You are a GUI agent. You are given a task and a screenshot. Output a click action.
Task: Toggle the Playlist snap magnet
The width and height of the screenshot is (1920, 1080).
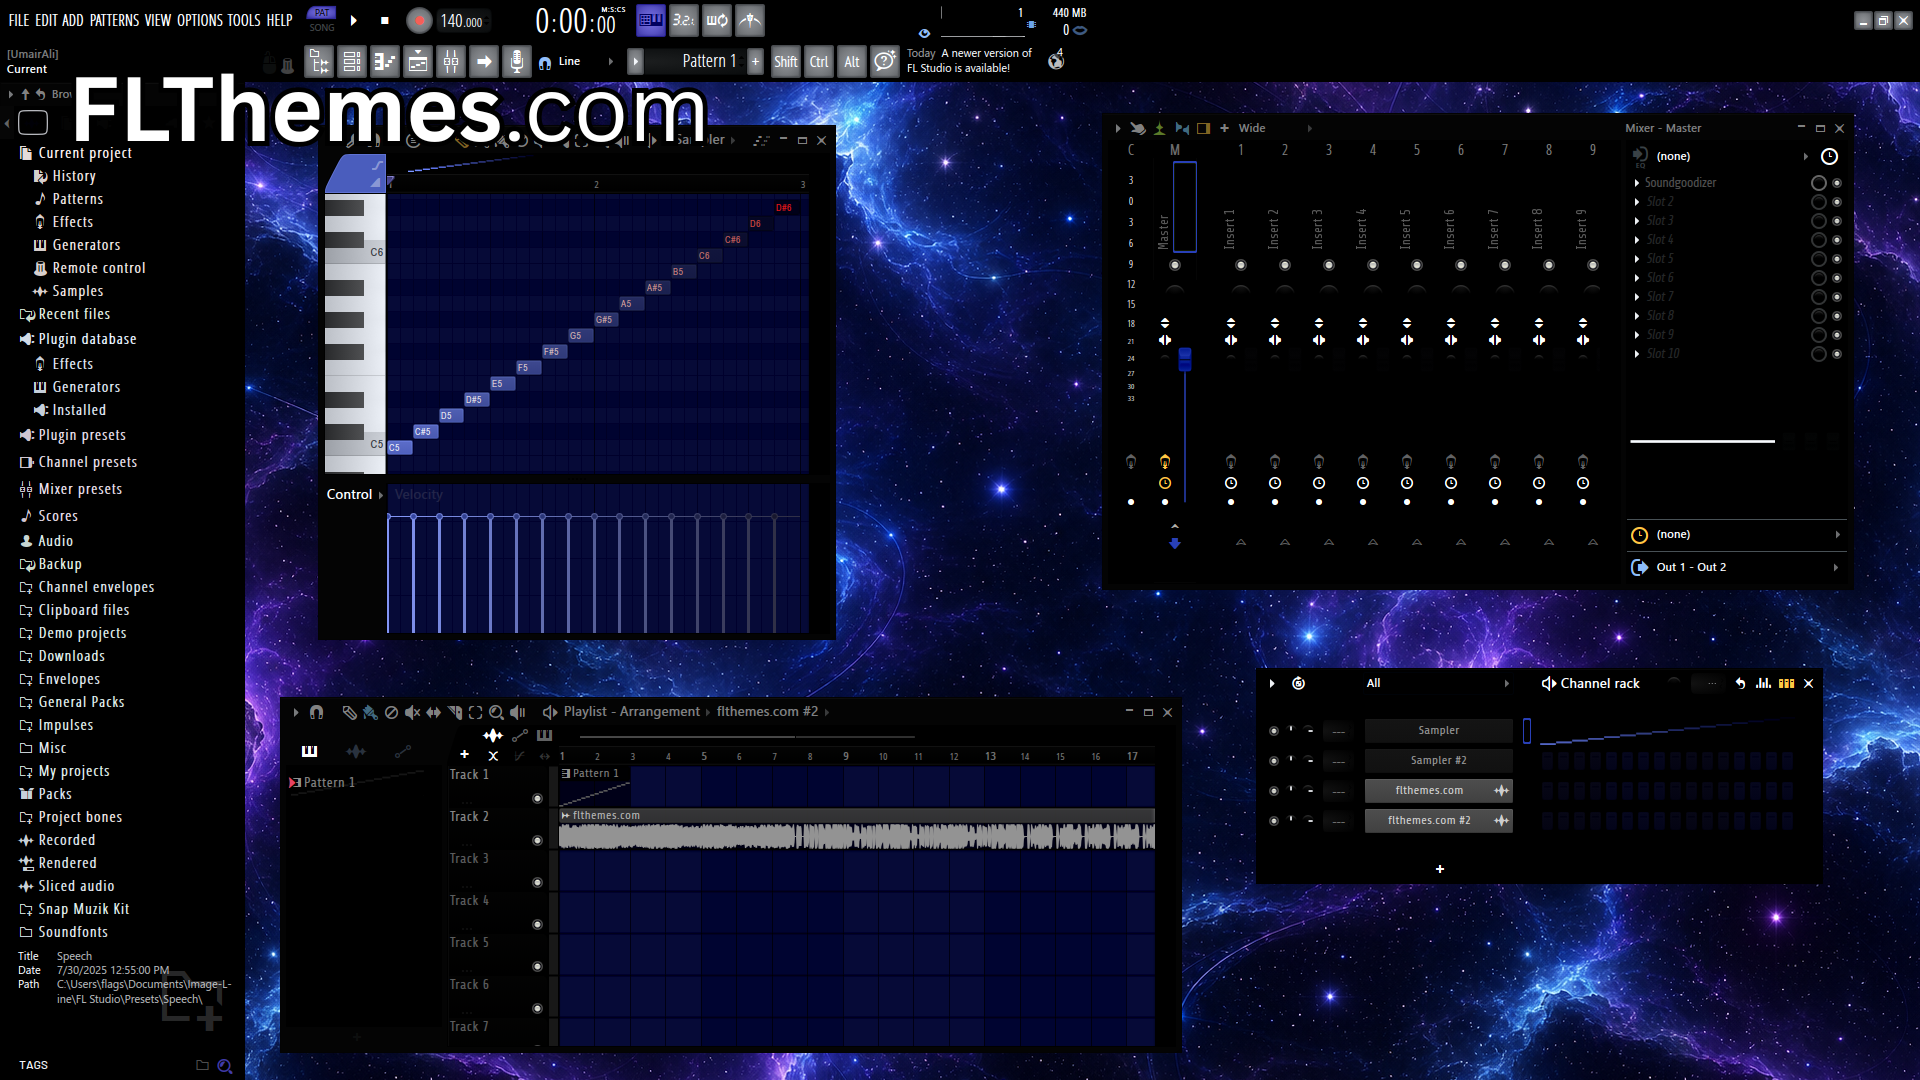click(x=316, y=712)
